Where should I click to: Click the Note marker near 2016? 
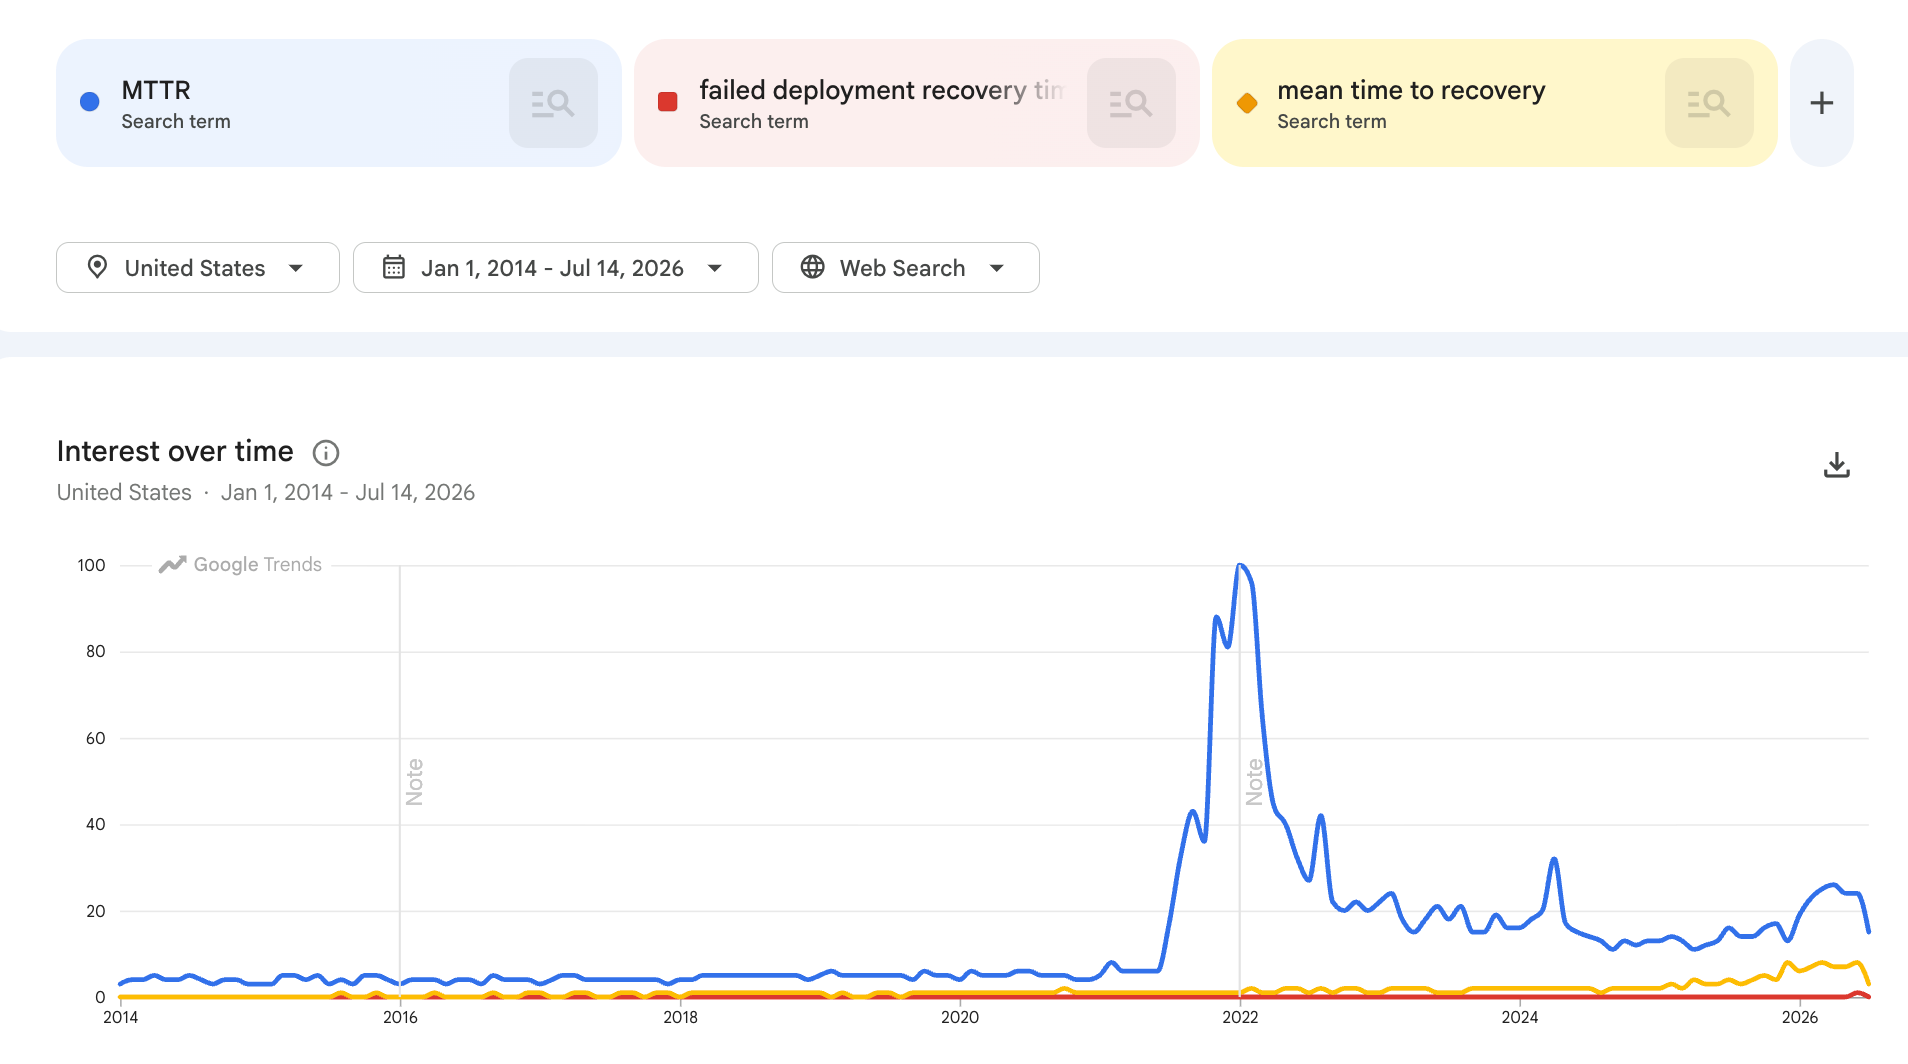(414, 782)
